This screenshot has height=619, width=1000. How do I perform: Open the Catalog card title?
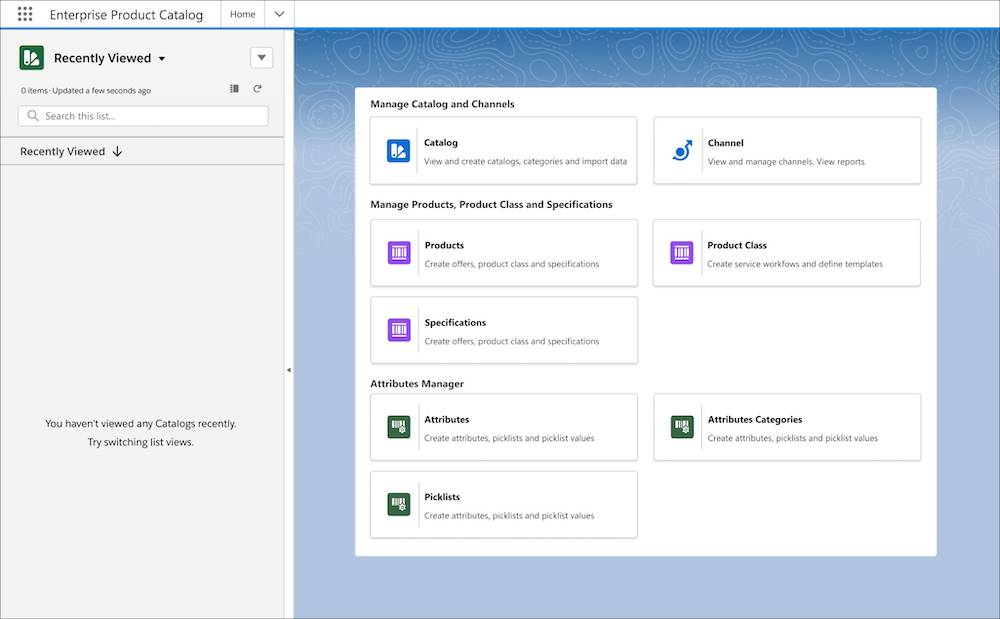(x=441, y=143)
